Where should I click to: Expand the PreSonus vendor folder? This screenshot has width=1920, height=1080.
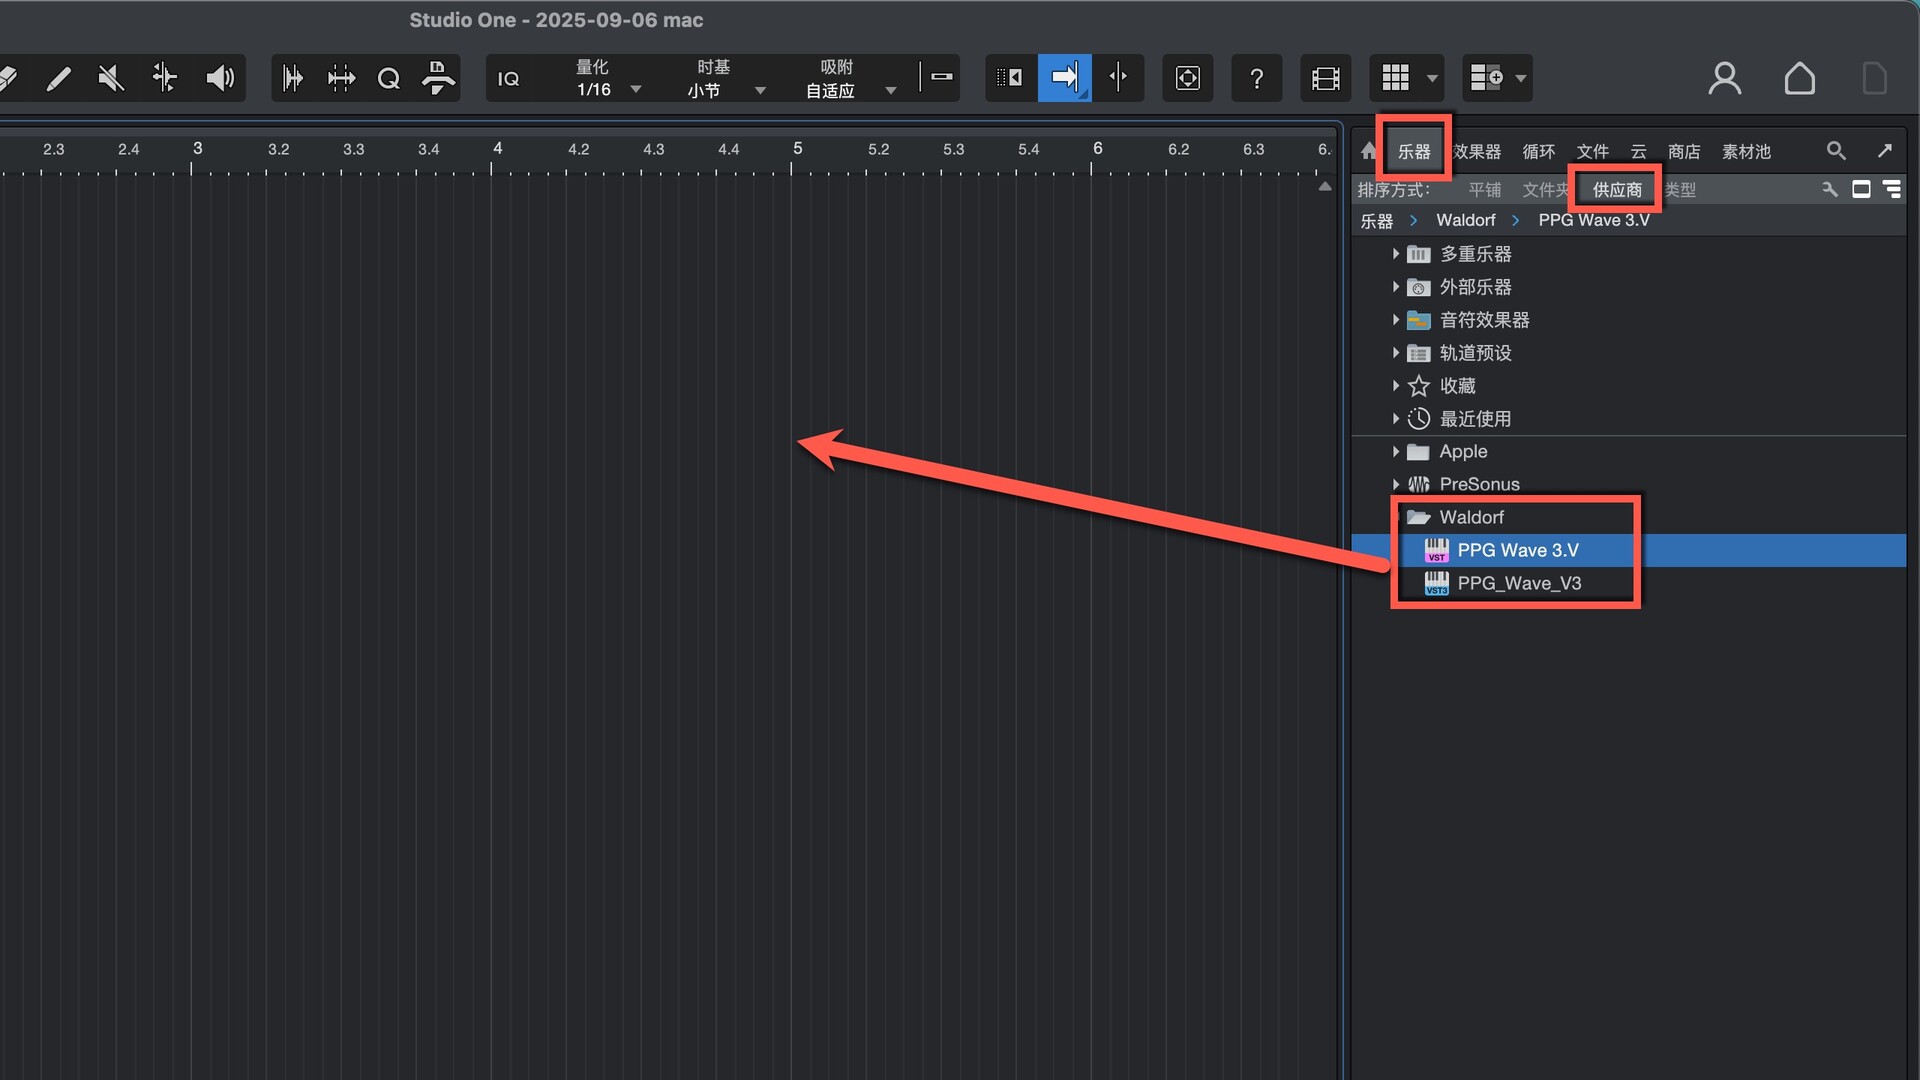1395,484
